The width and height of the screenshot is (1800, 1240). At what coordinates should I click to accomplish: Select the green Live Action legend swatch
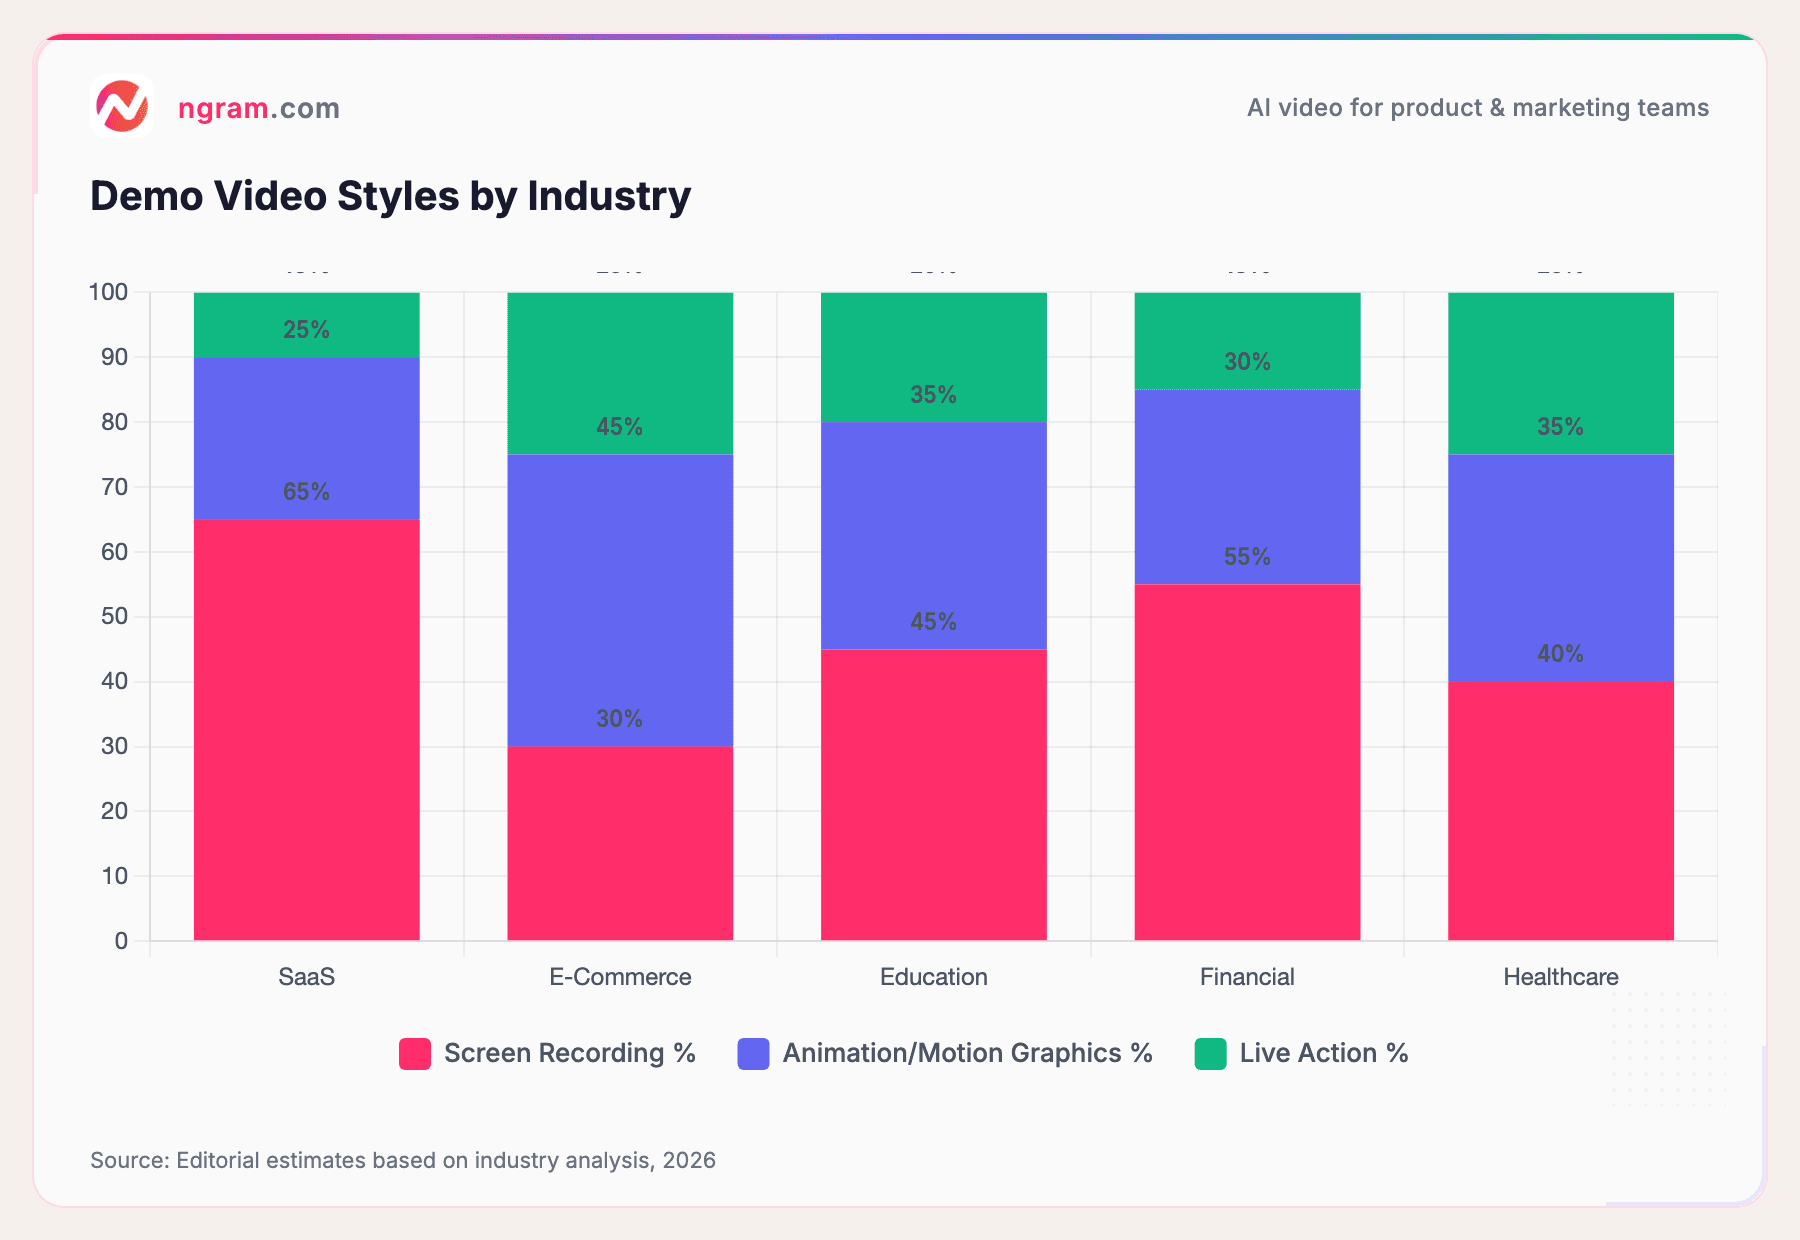[1210, 1053]
